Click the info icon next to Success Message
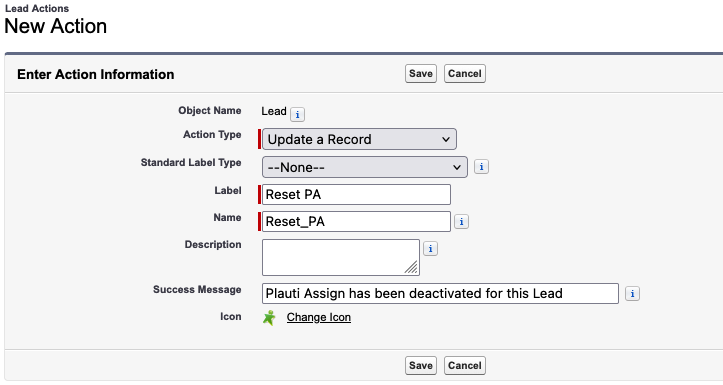Image resolution: width=723 pixels, height=385 pixels. click(632, 293)
